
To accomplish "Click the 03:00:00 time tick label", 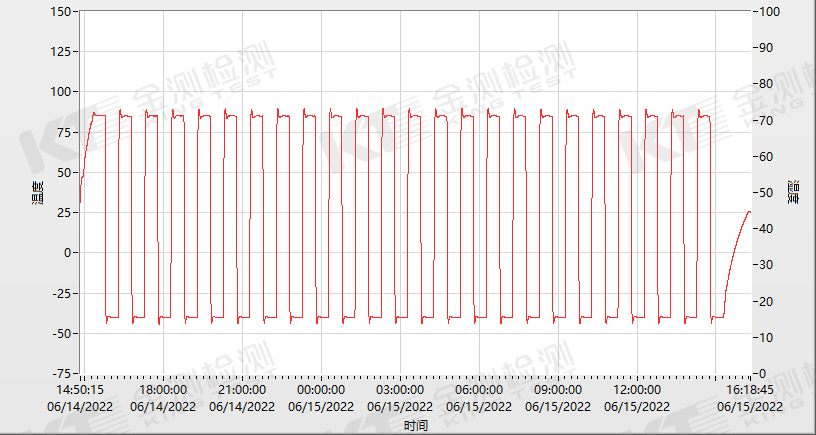I will [399, 390].
